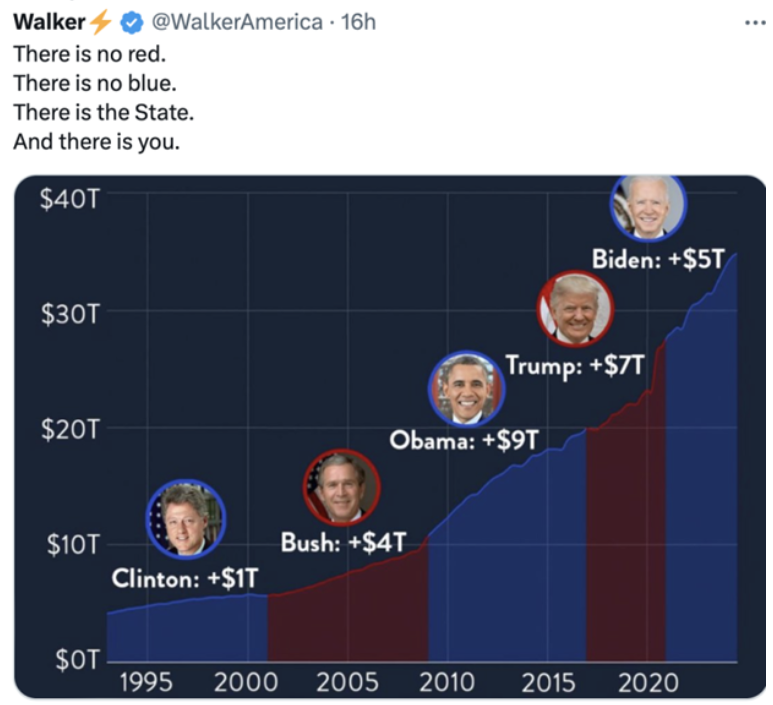
Task: Select the portrait above the Obama label
Action: (467, 388)
